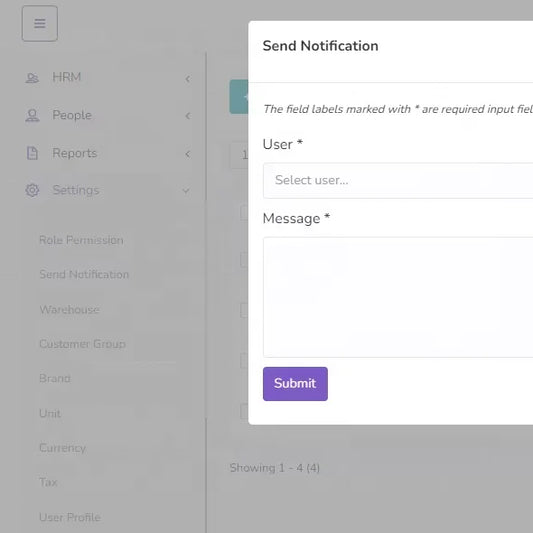Focus the Message text area
The image size is (533, 533).
click(x=398, y=297)
